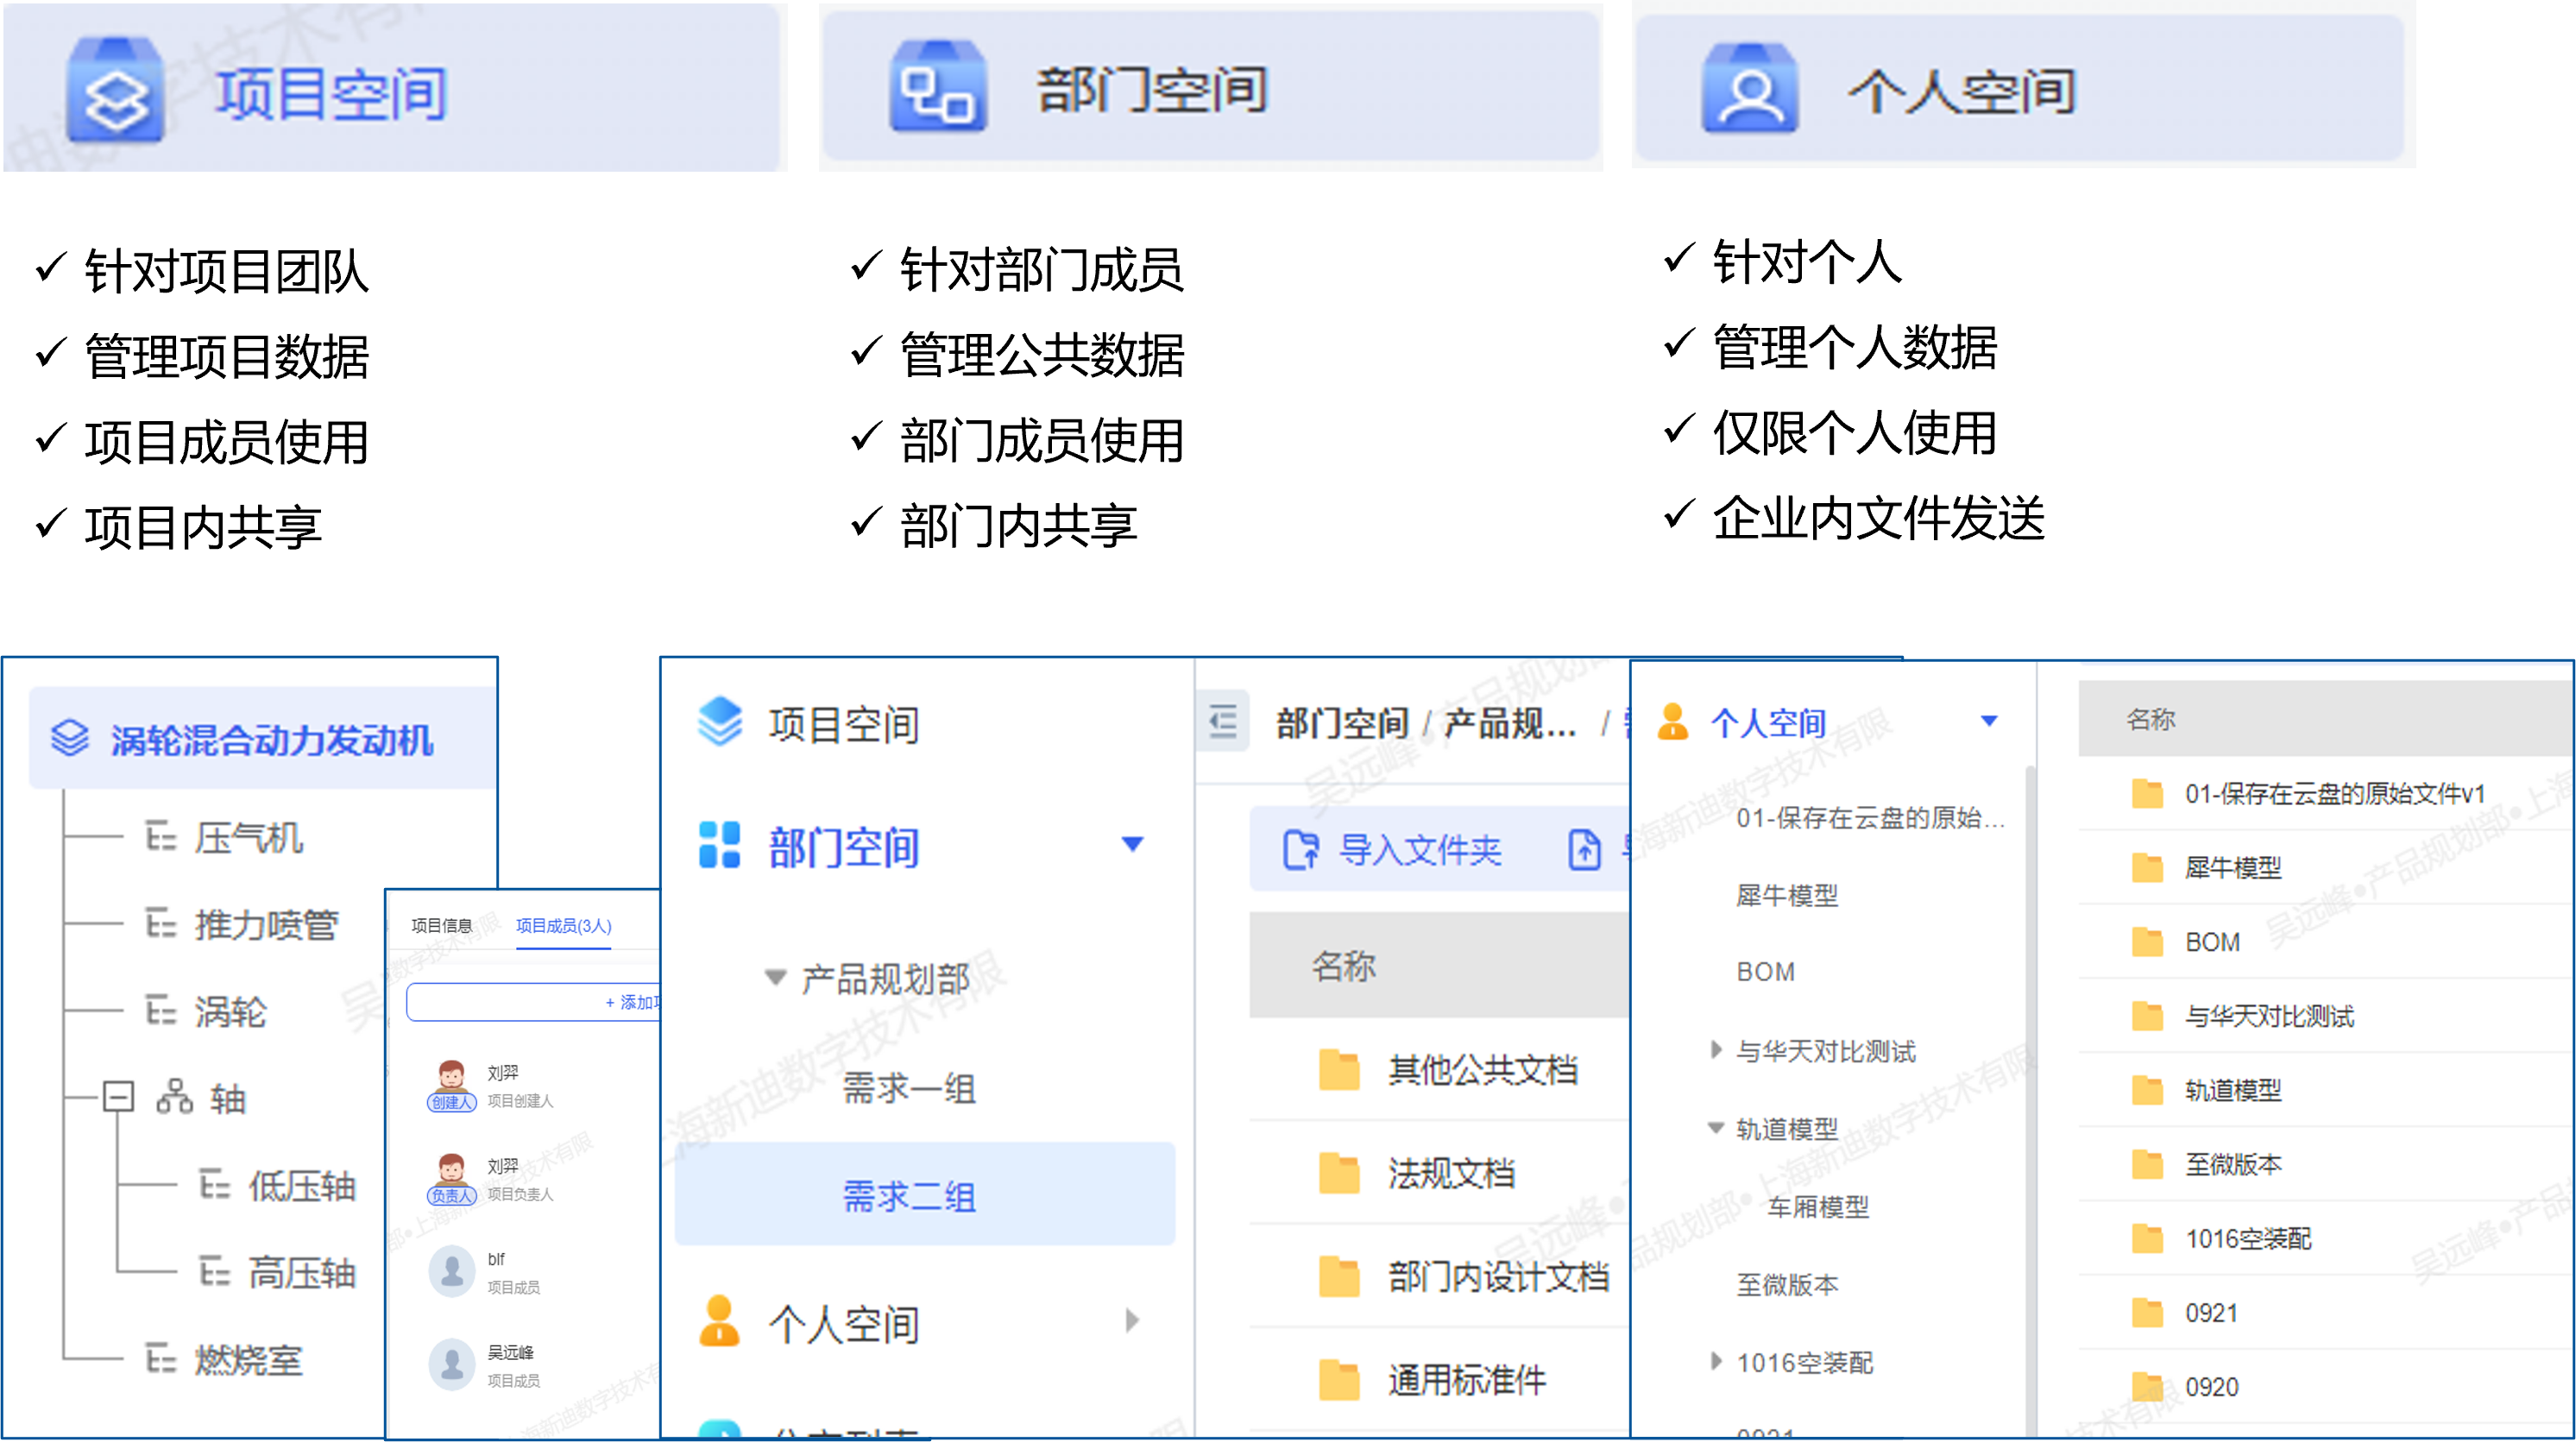This screenshot has height=1442, width=2576.
Task: Collapse the 轴 tree node
Action: 118,1096
